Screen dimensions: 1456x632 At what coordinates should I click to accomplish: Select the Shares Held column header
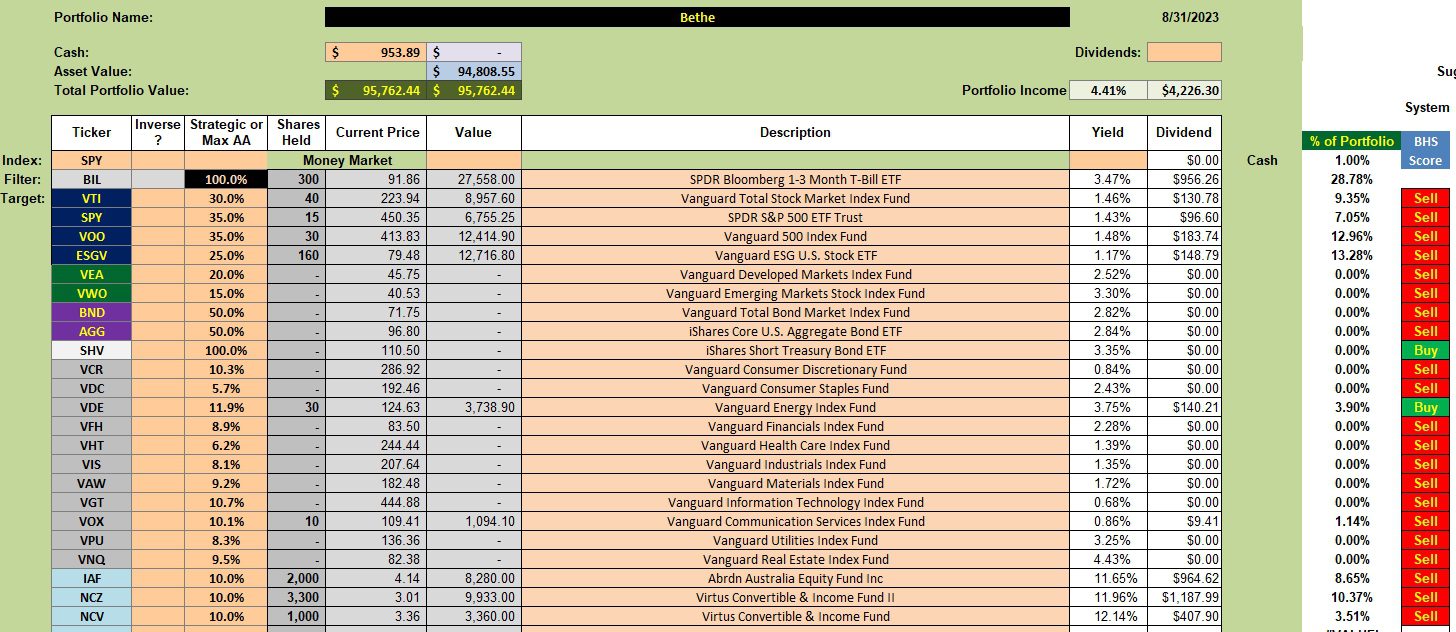299,133
